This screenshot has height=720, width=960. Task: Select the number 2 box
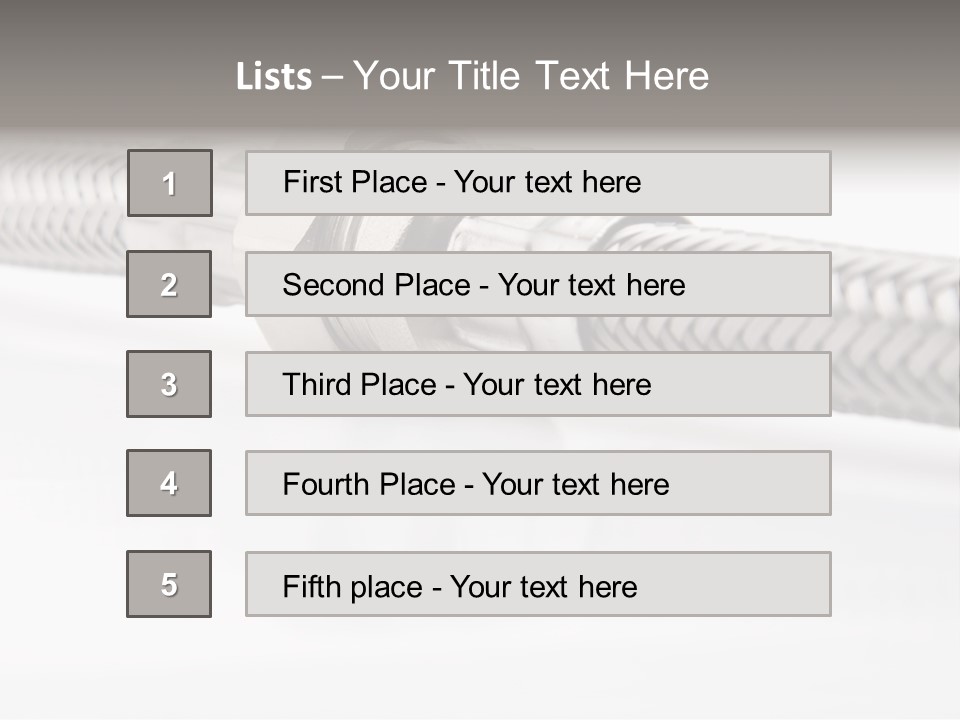coord(169,284)
